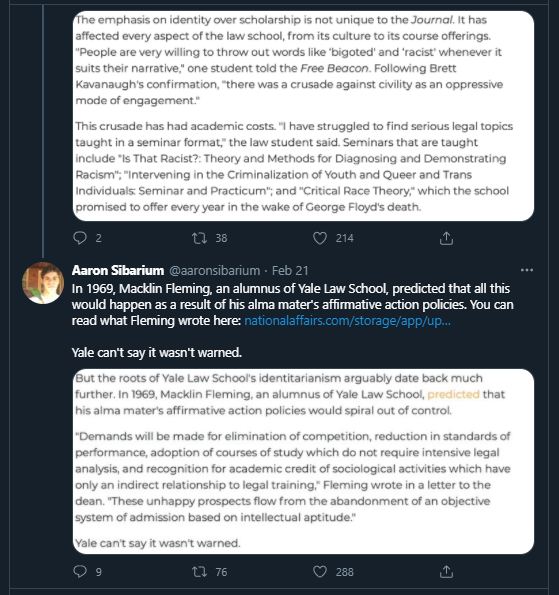Open Aaron Sibarium's profile picture
Viewport: 559px width, 595px height.
43,283
